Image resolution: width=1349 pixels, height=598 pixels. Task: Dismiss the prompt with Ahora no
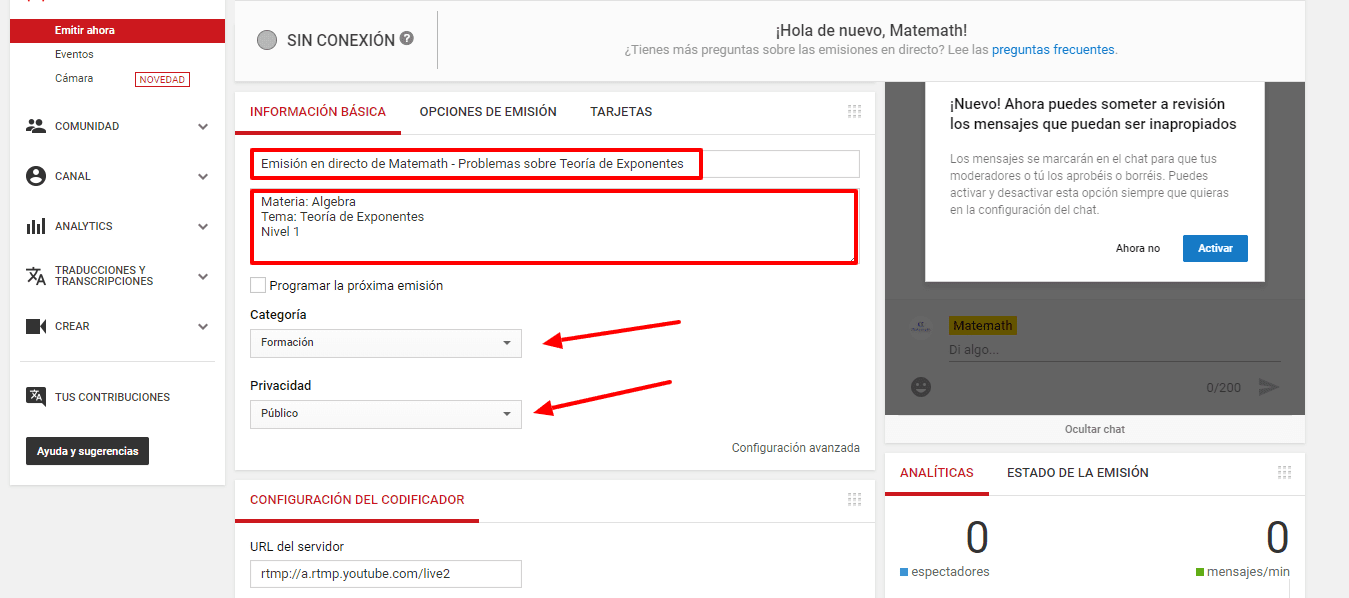(1138, 248)
